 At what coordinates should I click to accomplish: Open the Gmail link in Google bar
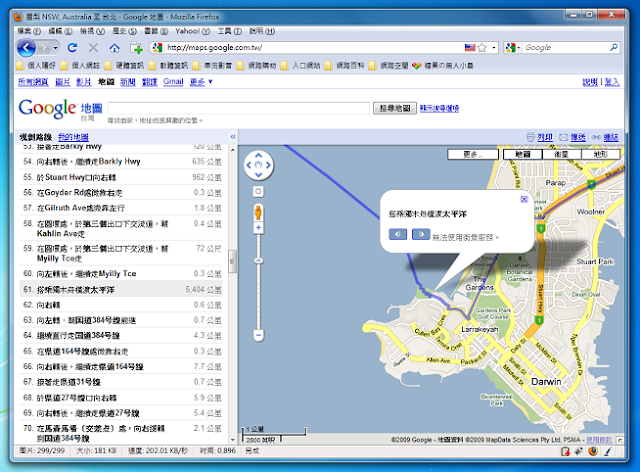(x=173, y=82)
